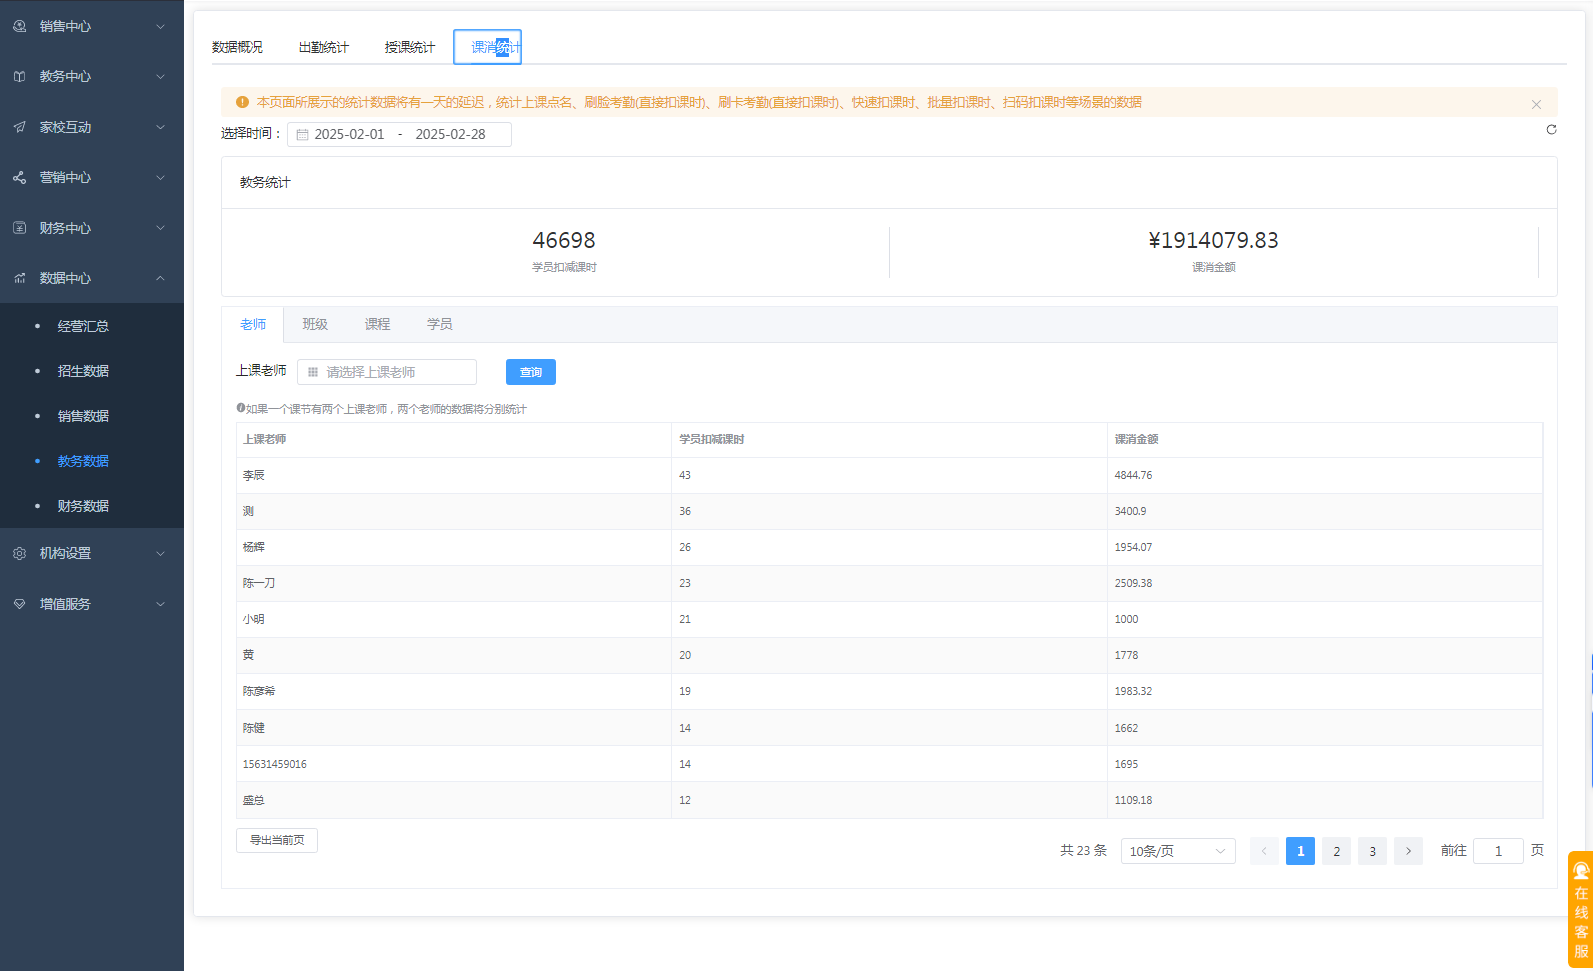Screen dimensions: 1593x971
Task: Expand the 家校互动 menu chevron
Action: tap(160, 127)
